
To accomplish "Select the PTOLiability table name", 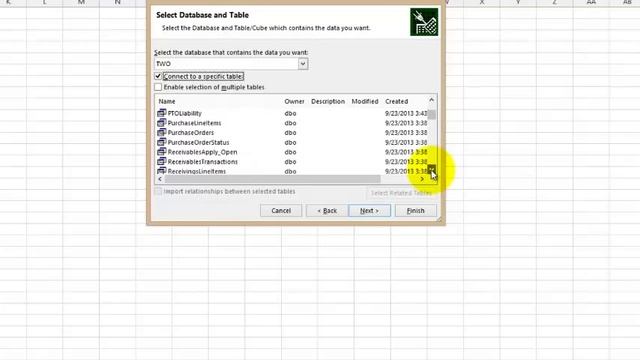I will 184,113.
